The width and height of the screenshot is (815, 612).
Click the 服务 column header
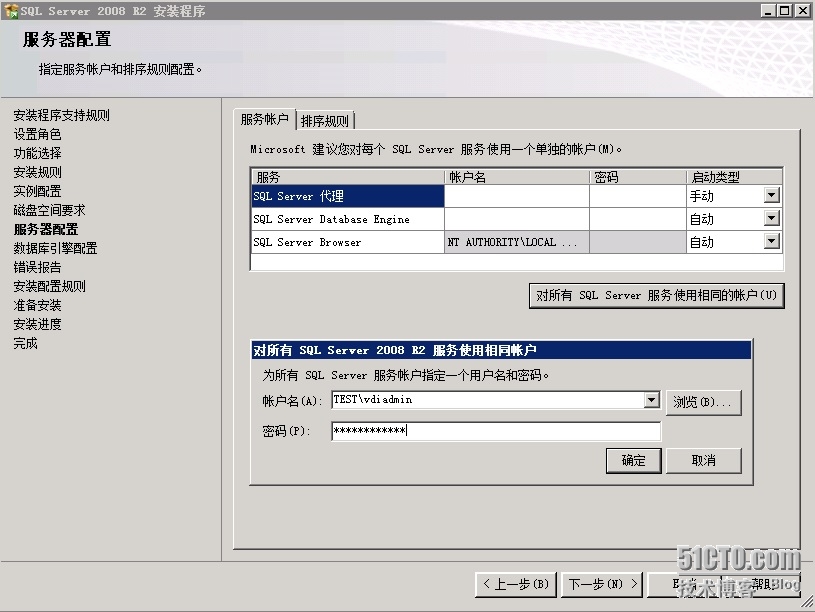point(348,177)
